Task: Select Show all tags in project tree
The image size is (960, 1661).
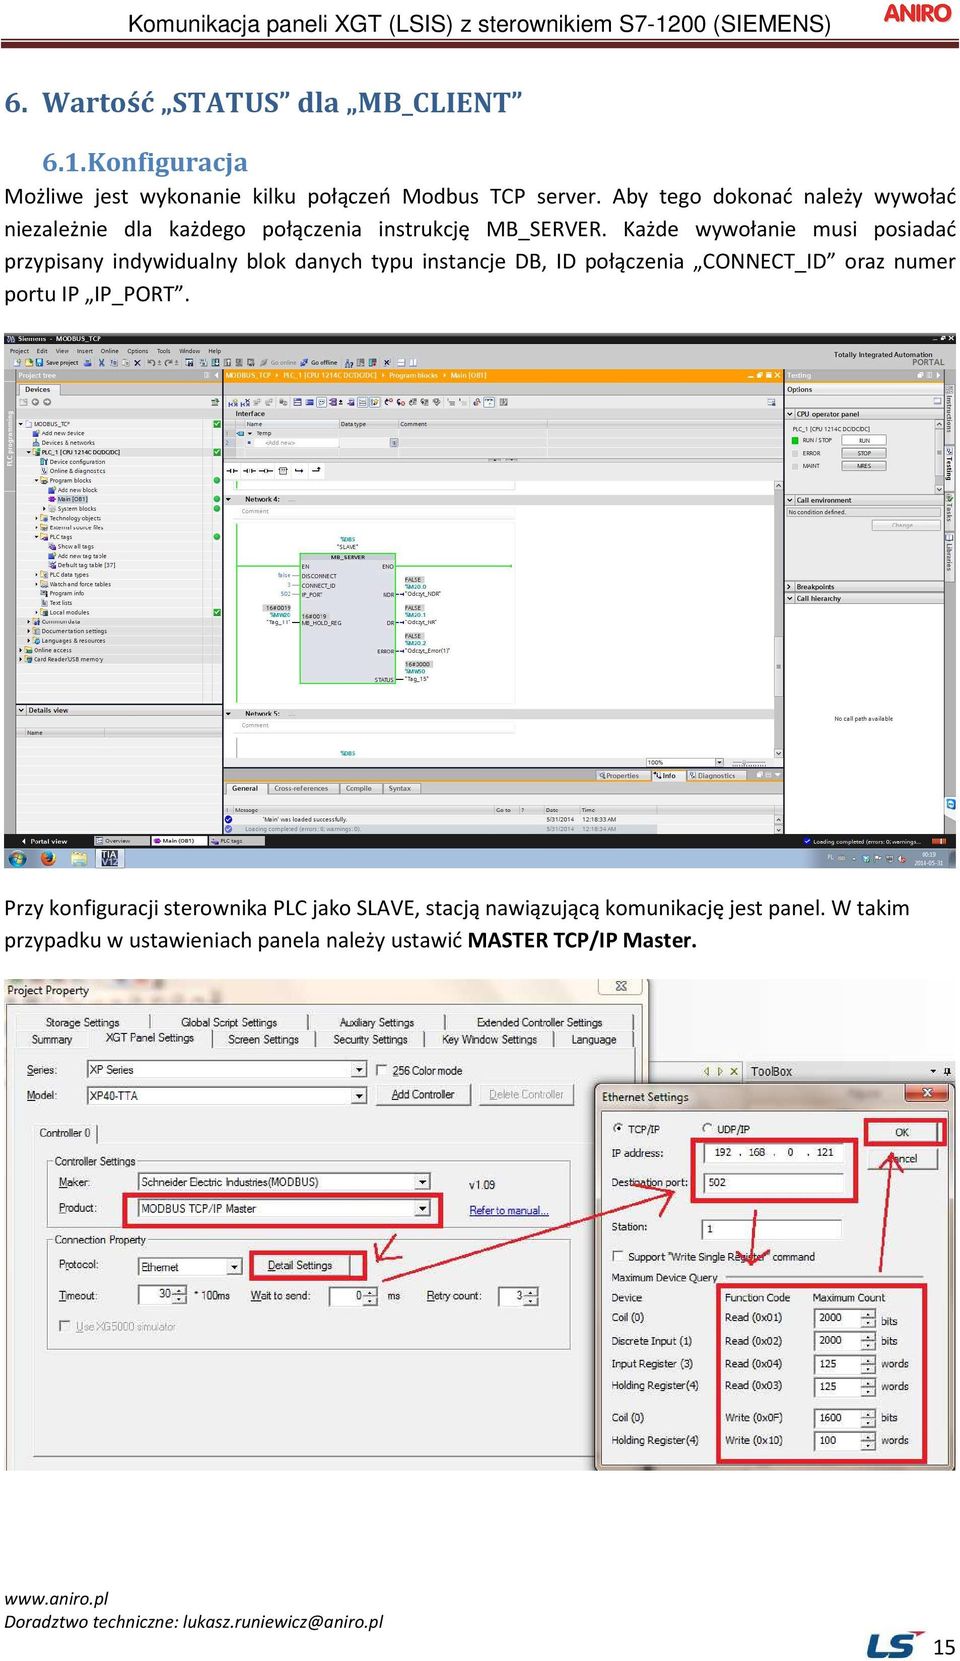Action: [x=75, y=547]
